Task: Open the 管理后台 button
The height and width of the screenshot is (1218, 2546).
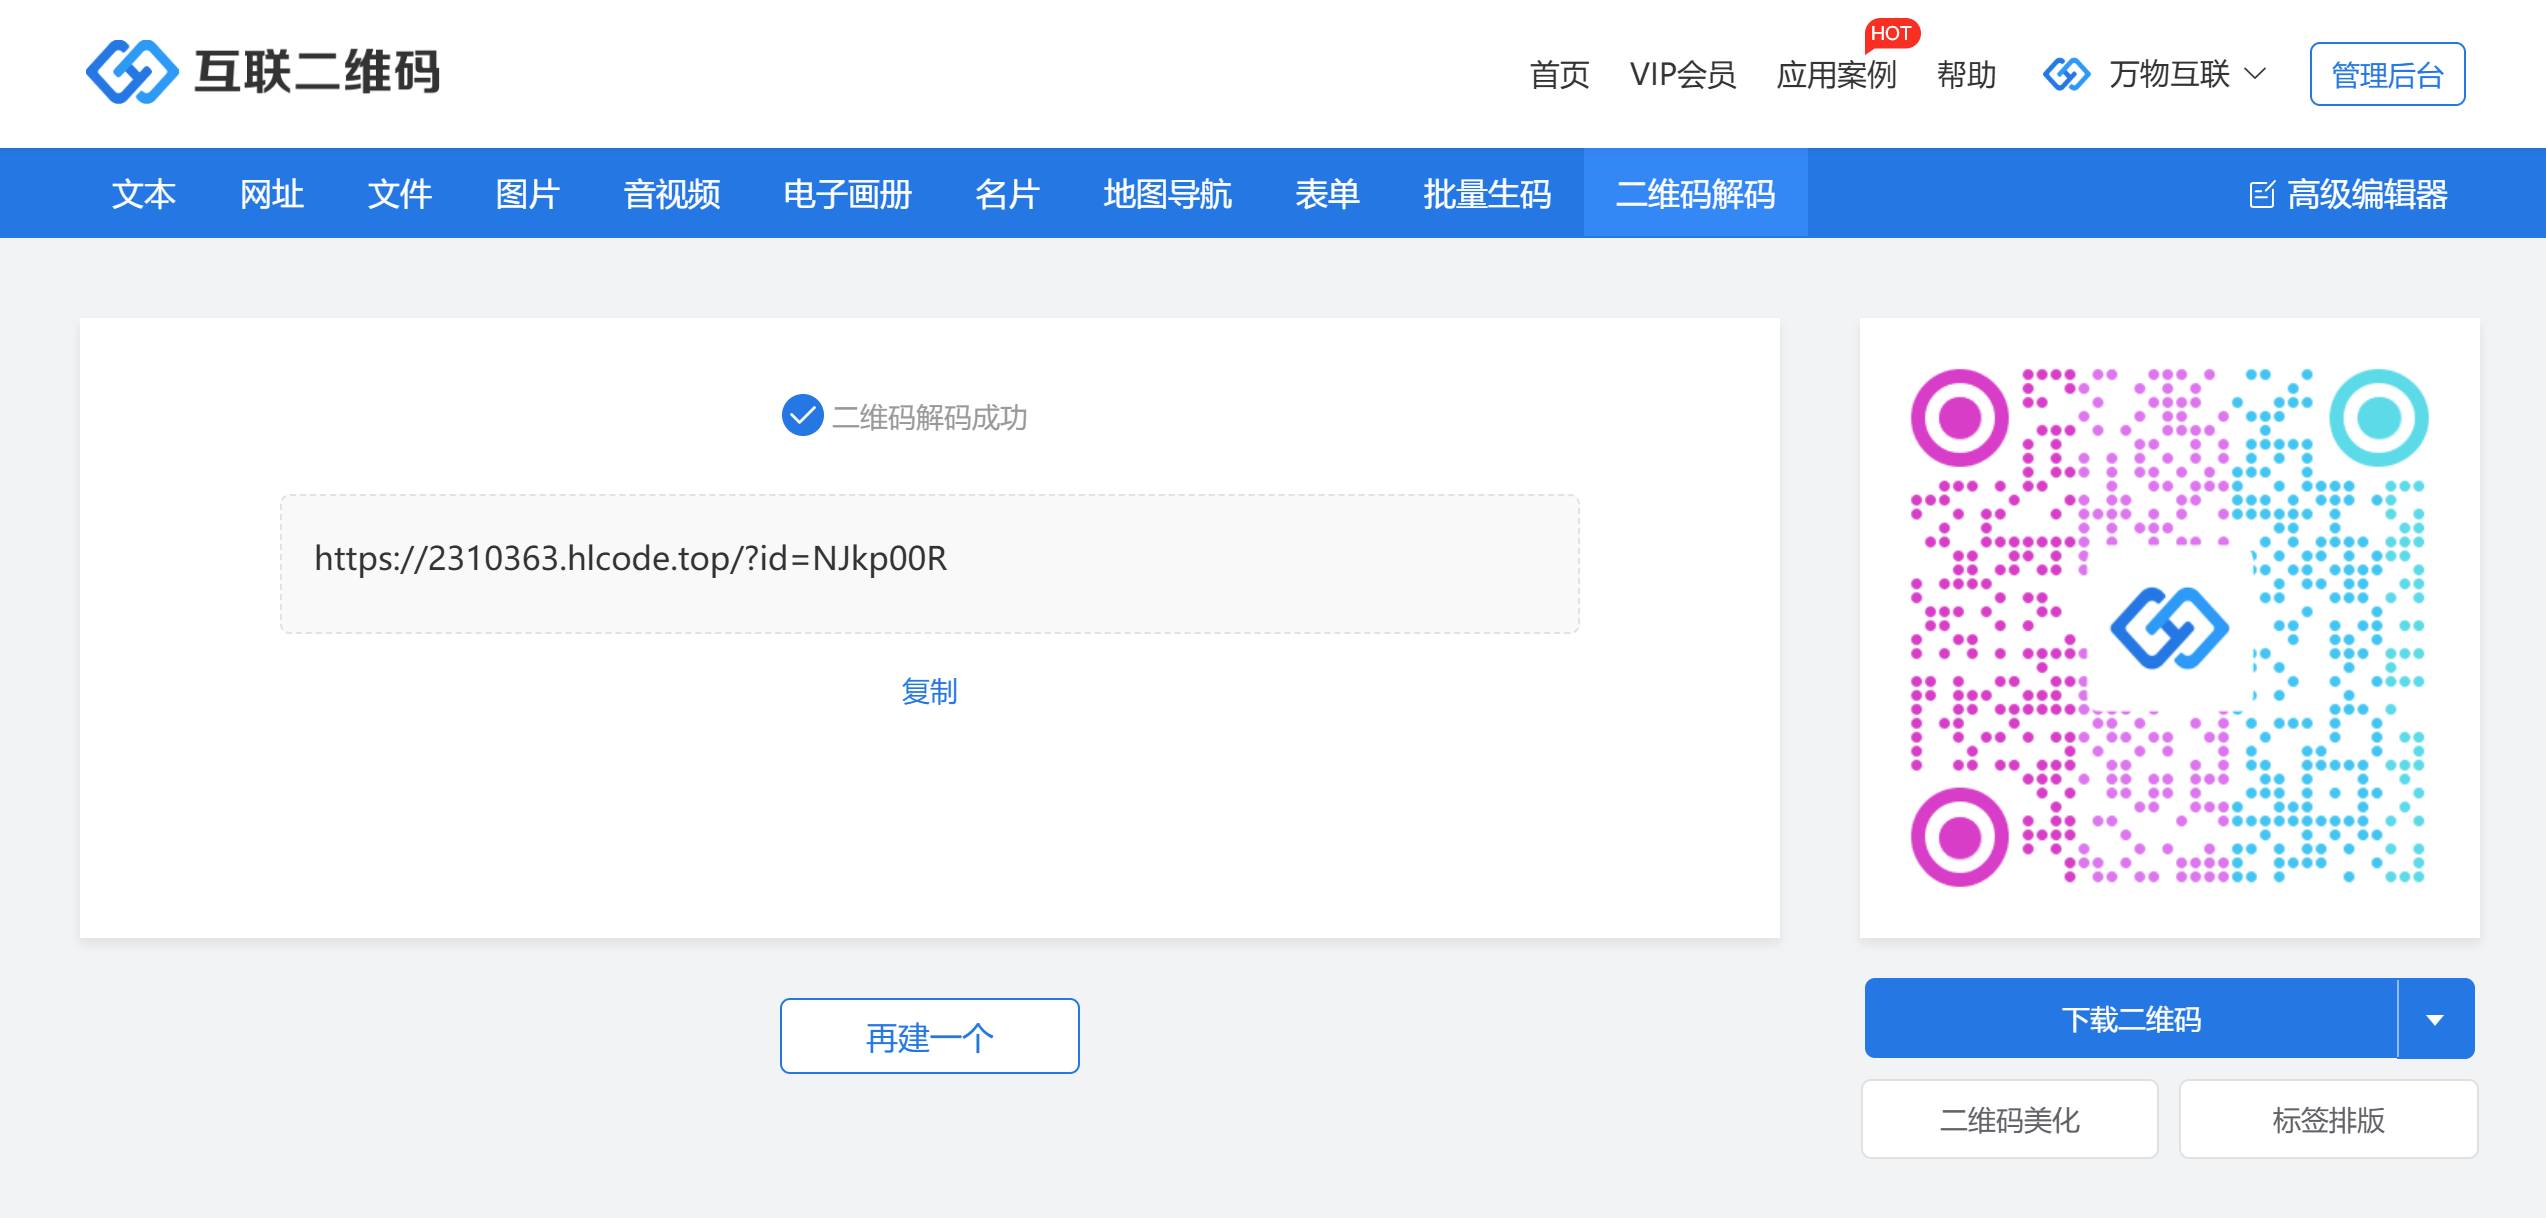Action: [x=2387, y=74]
